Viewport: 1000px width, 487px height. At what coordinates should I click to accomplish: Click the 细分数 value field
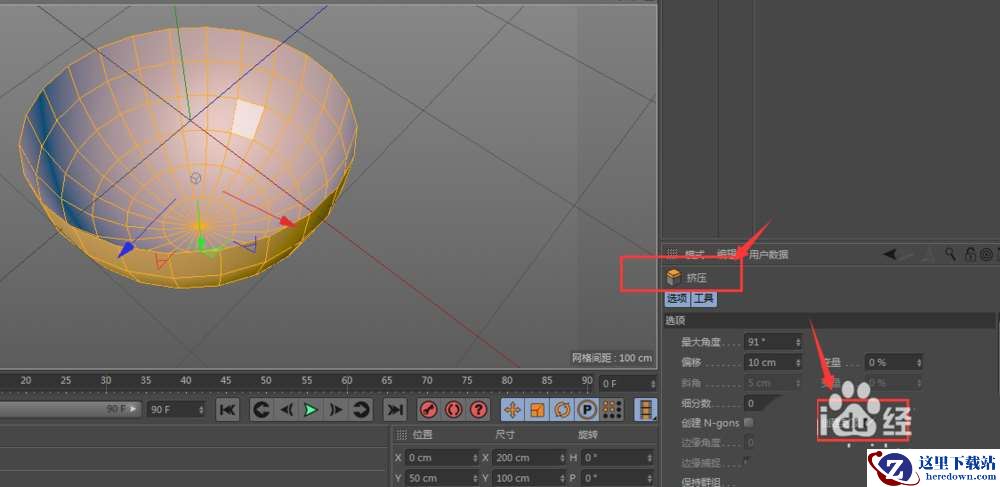click(762, 403)
